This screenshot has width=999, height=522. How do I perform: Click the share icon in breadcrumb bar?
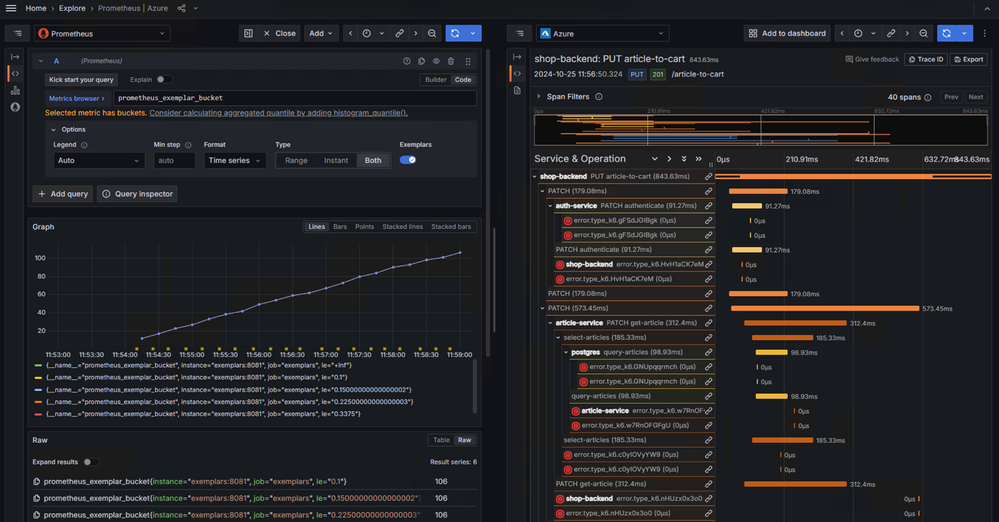182,8
